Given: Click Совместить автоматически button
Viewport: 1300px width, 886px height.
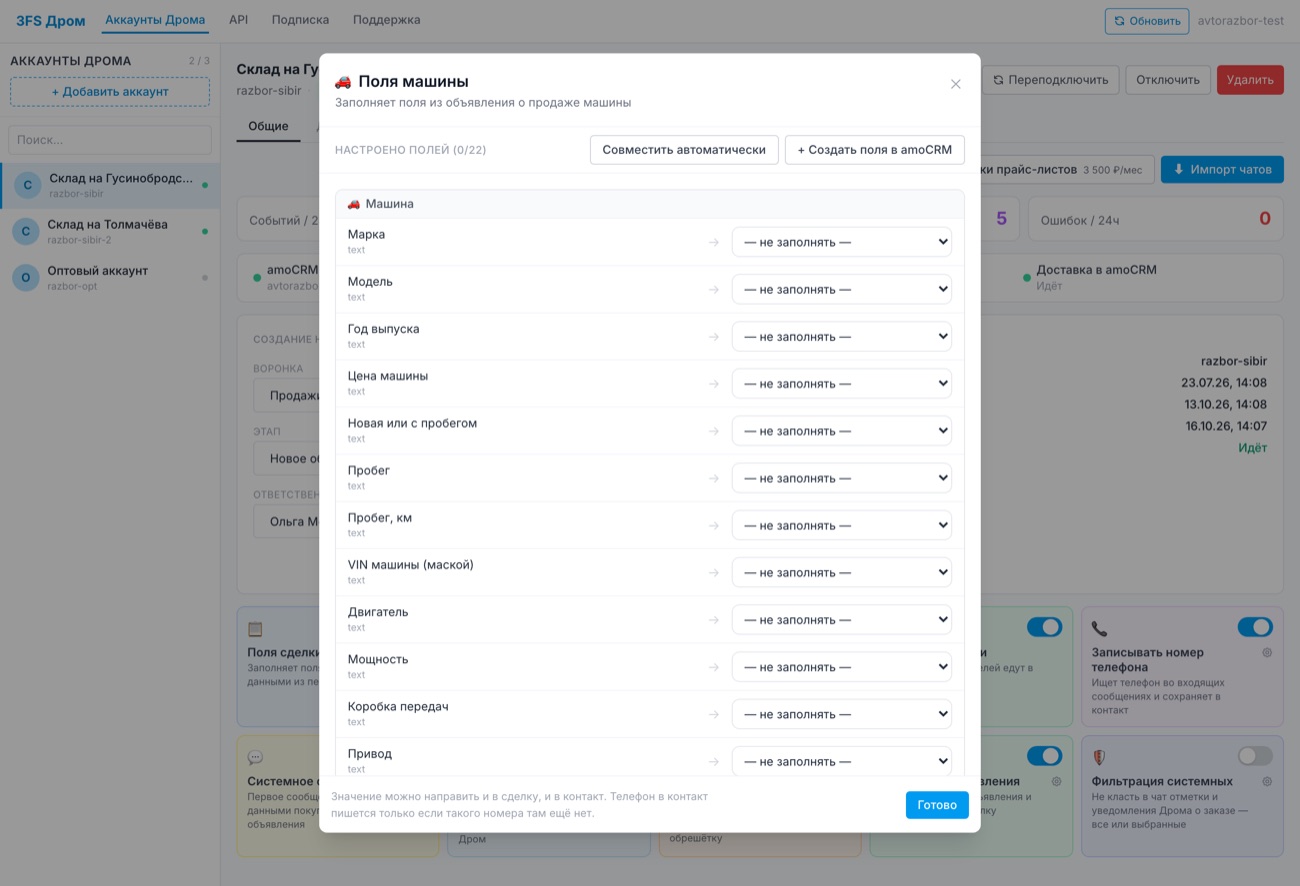Looking at the screenshot, I should coord(684,150).
